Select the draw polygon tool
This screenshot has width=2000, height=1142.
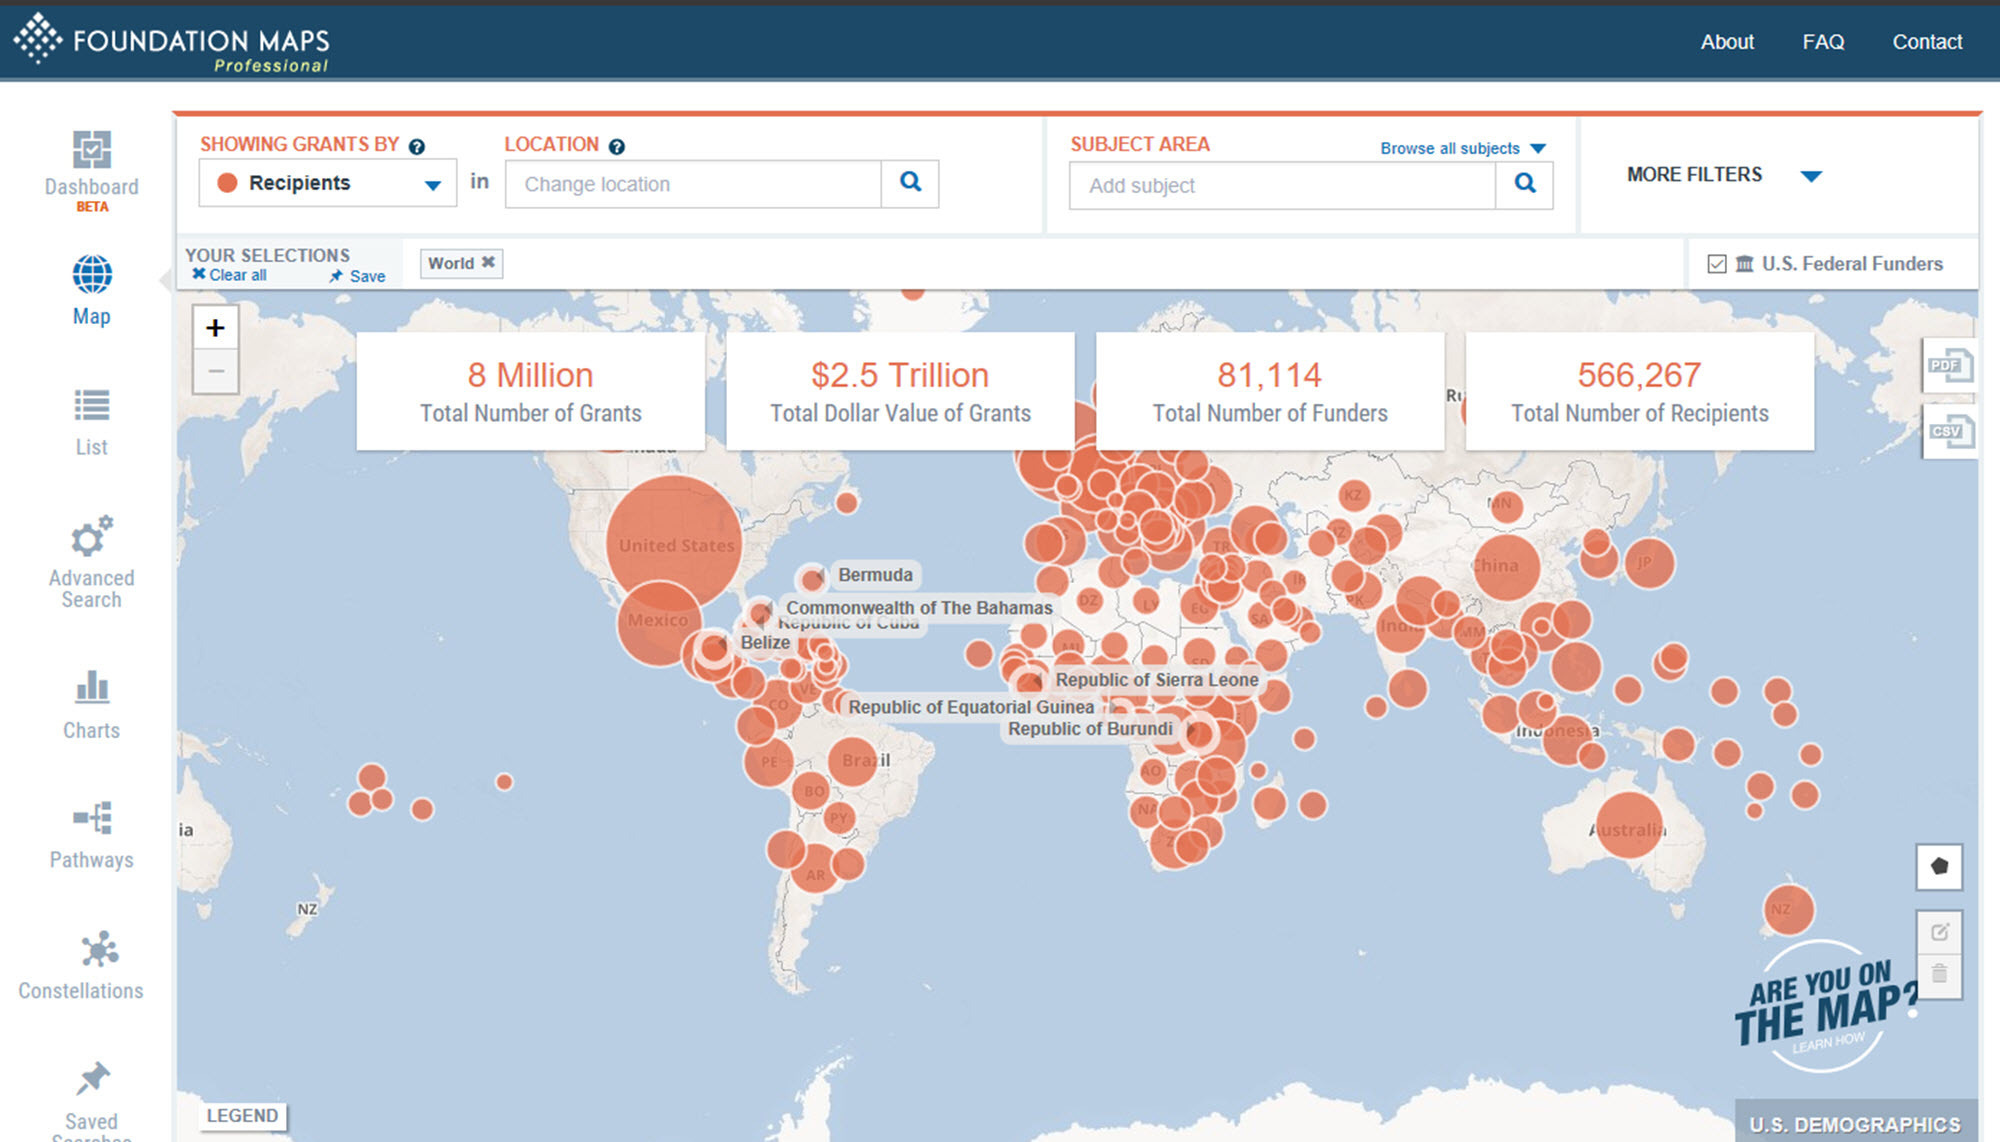tap(1939, 866)
